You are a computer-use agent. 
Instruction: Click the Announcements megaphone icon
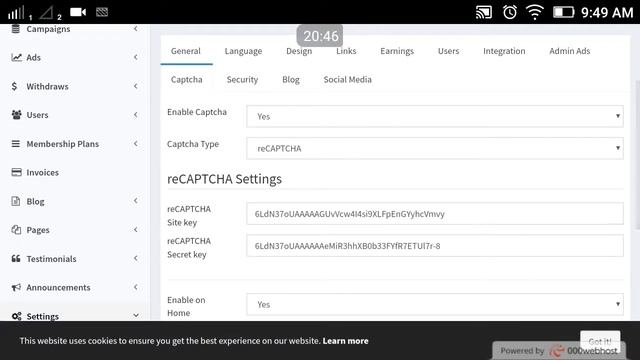click(x=16, y=287)
